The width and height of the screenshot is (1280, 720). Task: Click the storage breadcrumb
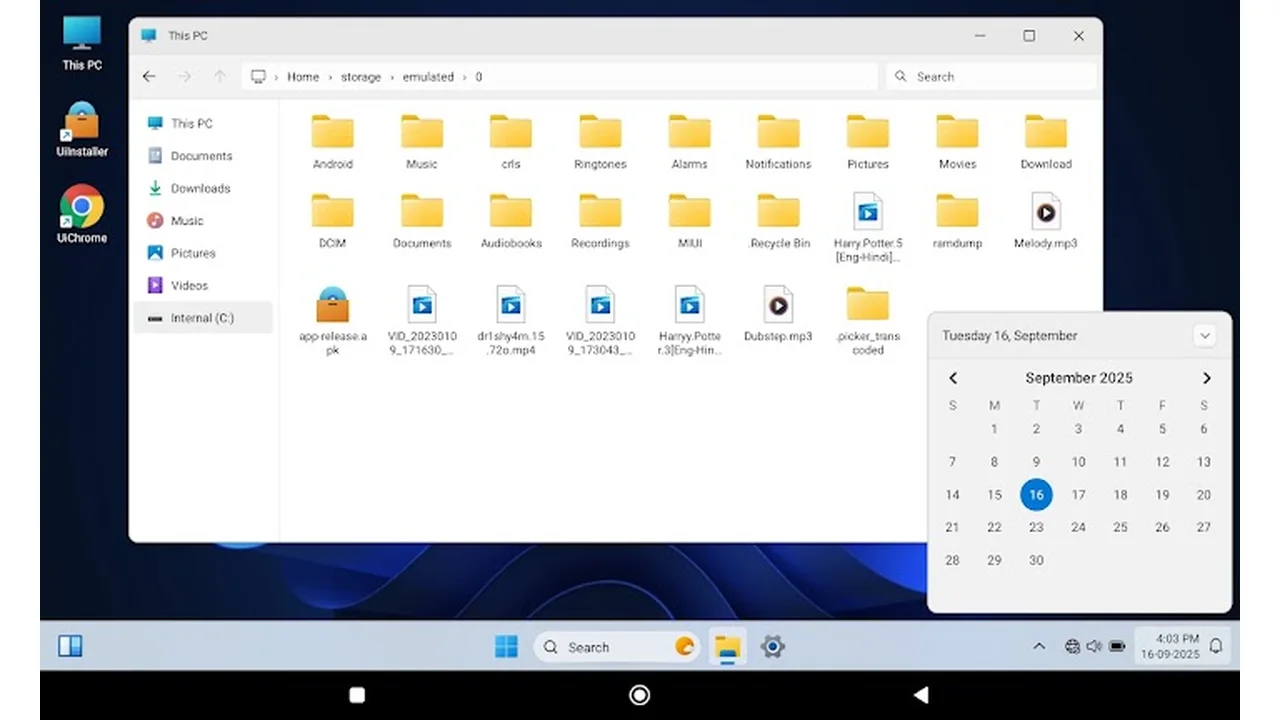pyautogui.click(x=361, y=77)
